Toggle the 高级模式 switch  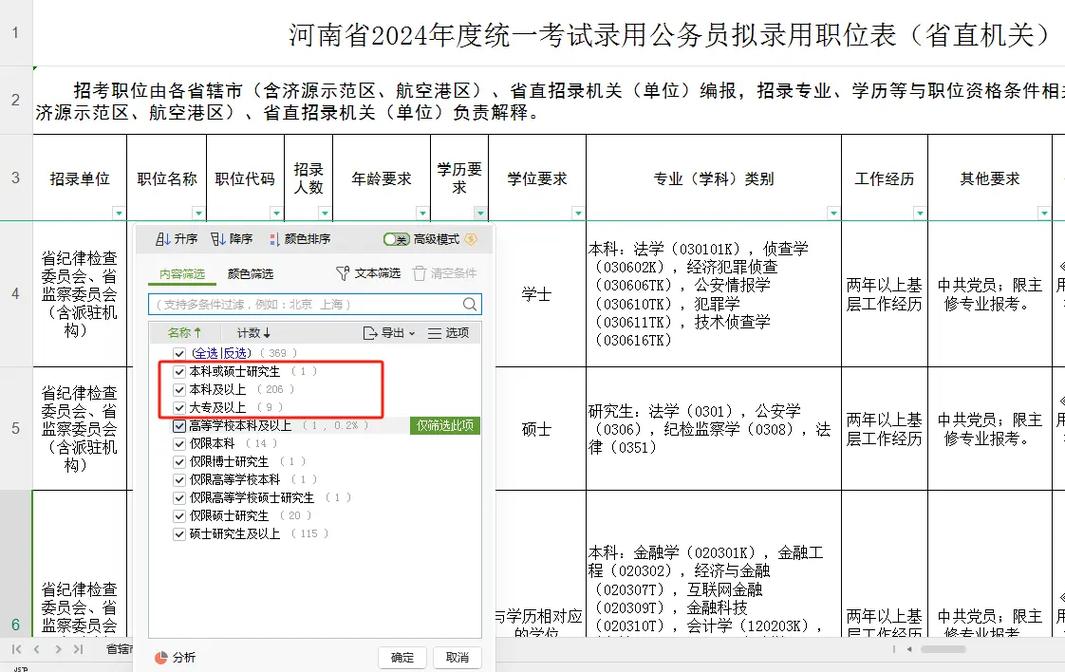396,239
